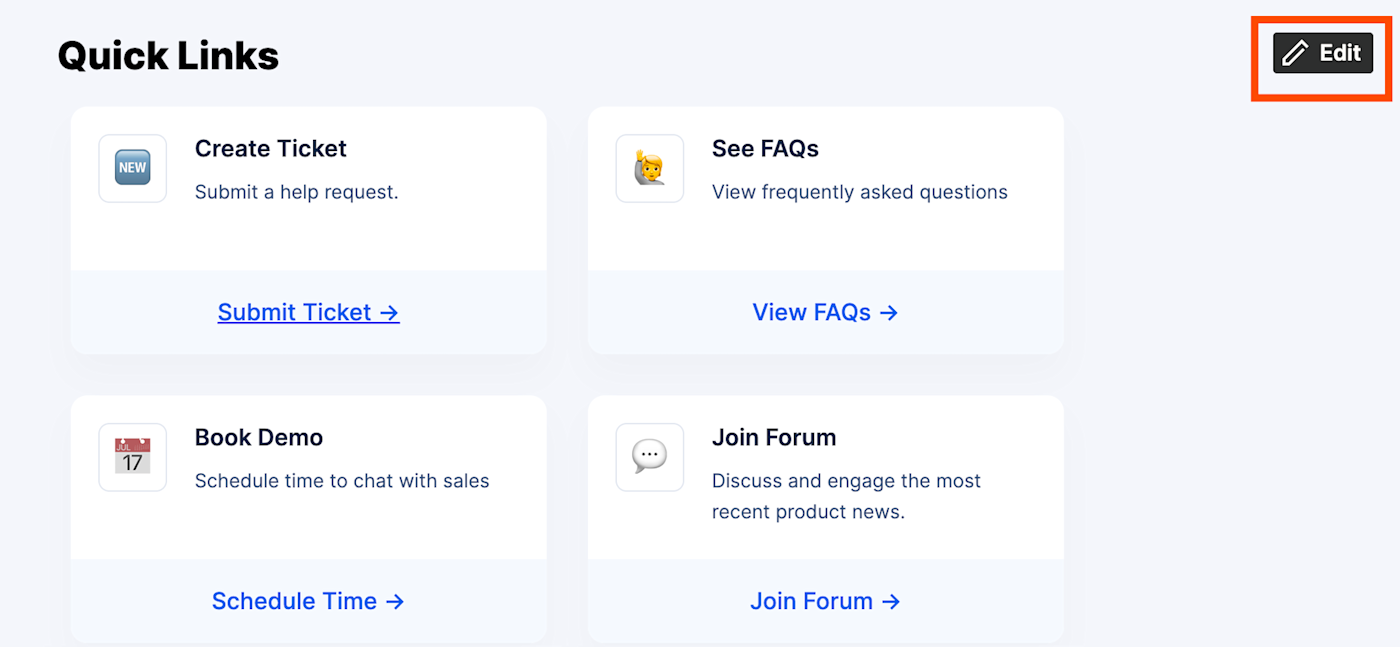The height and width of the screenshot is (647, 1400).
Task: Follow the Schedule Time link
Action: coord(308,601)
